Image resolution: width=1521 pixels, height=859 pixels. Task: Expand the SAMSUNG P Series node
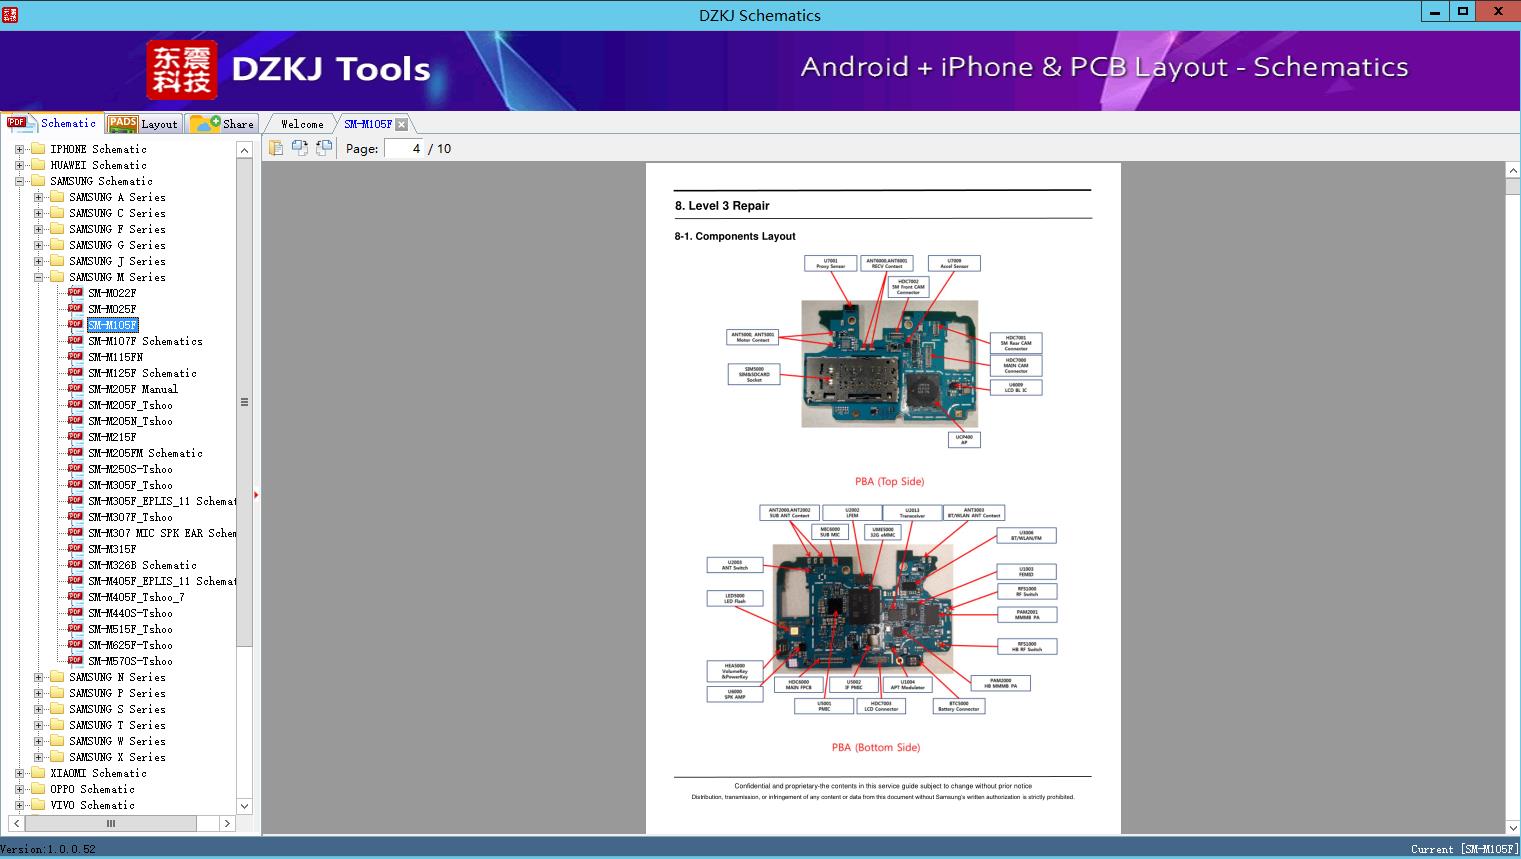pyautogui.click(x=38, y=693)
